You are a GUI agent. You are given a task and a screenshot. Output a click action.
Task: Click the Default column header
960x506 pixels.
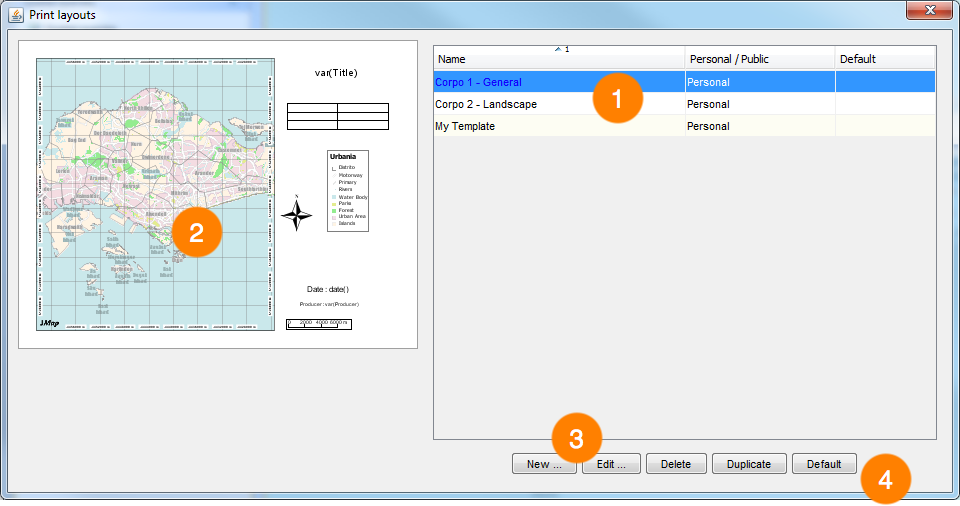click(x=885, y=59)
